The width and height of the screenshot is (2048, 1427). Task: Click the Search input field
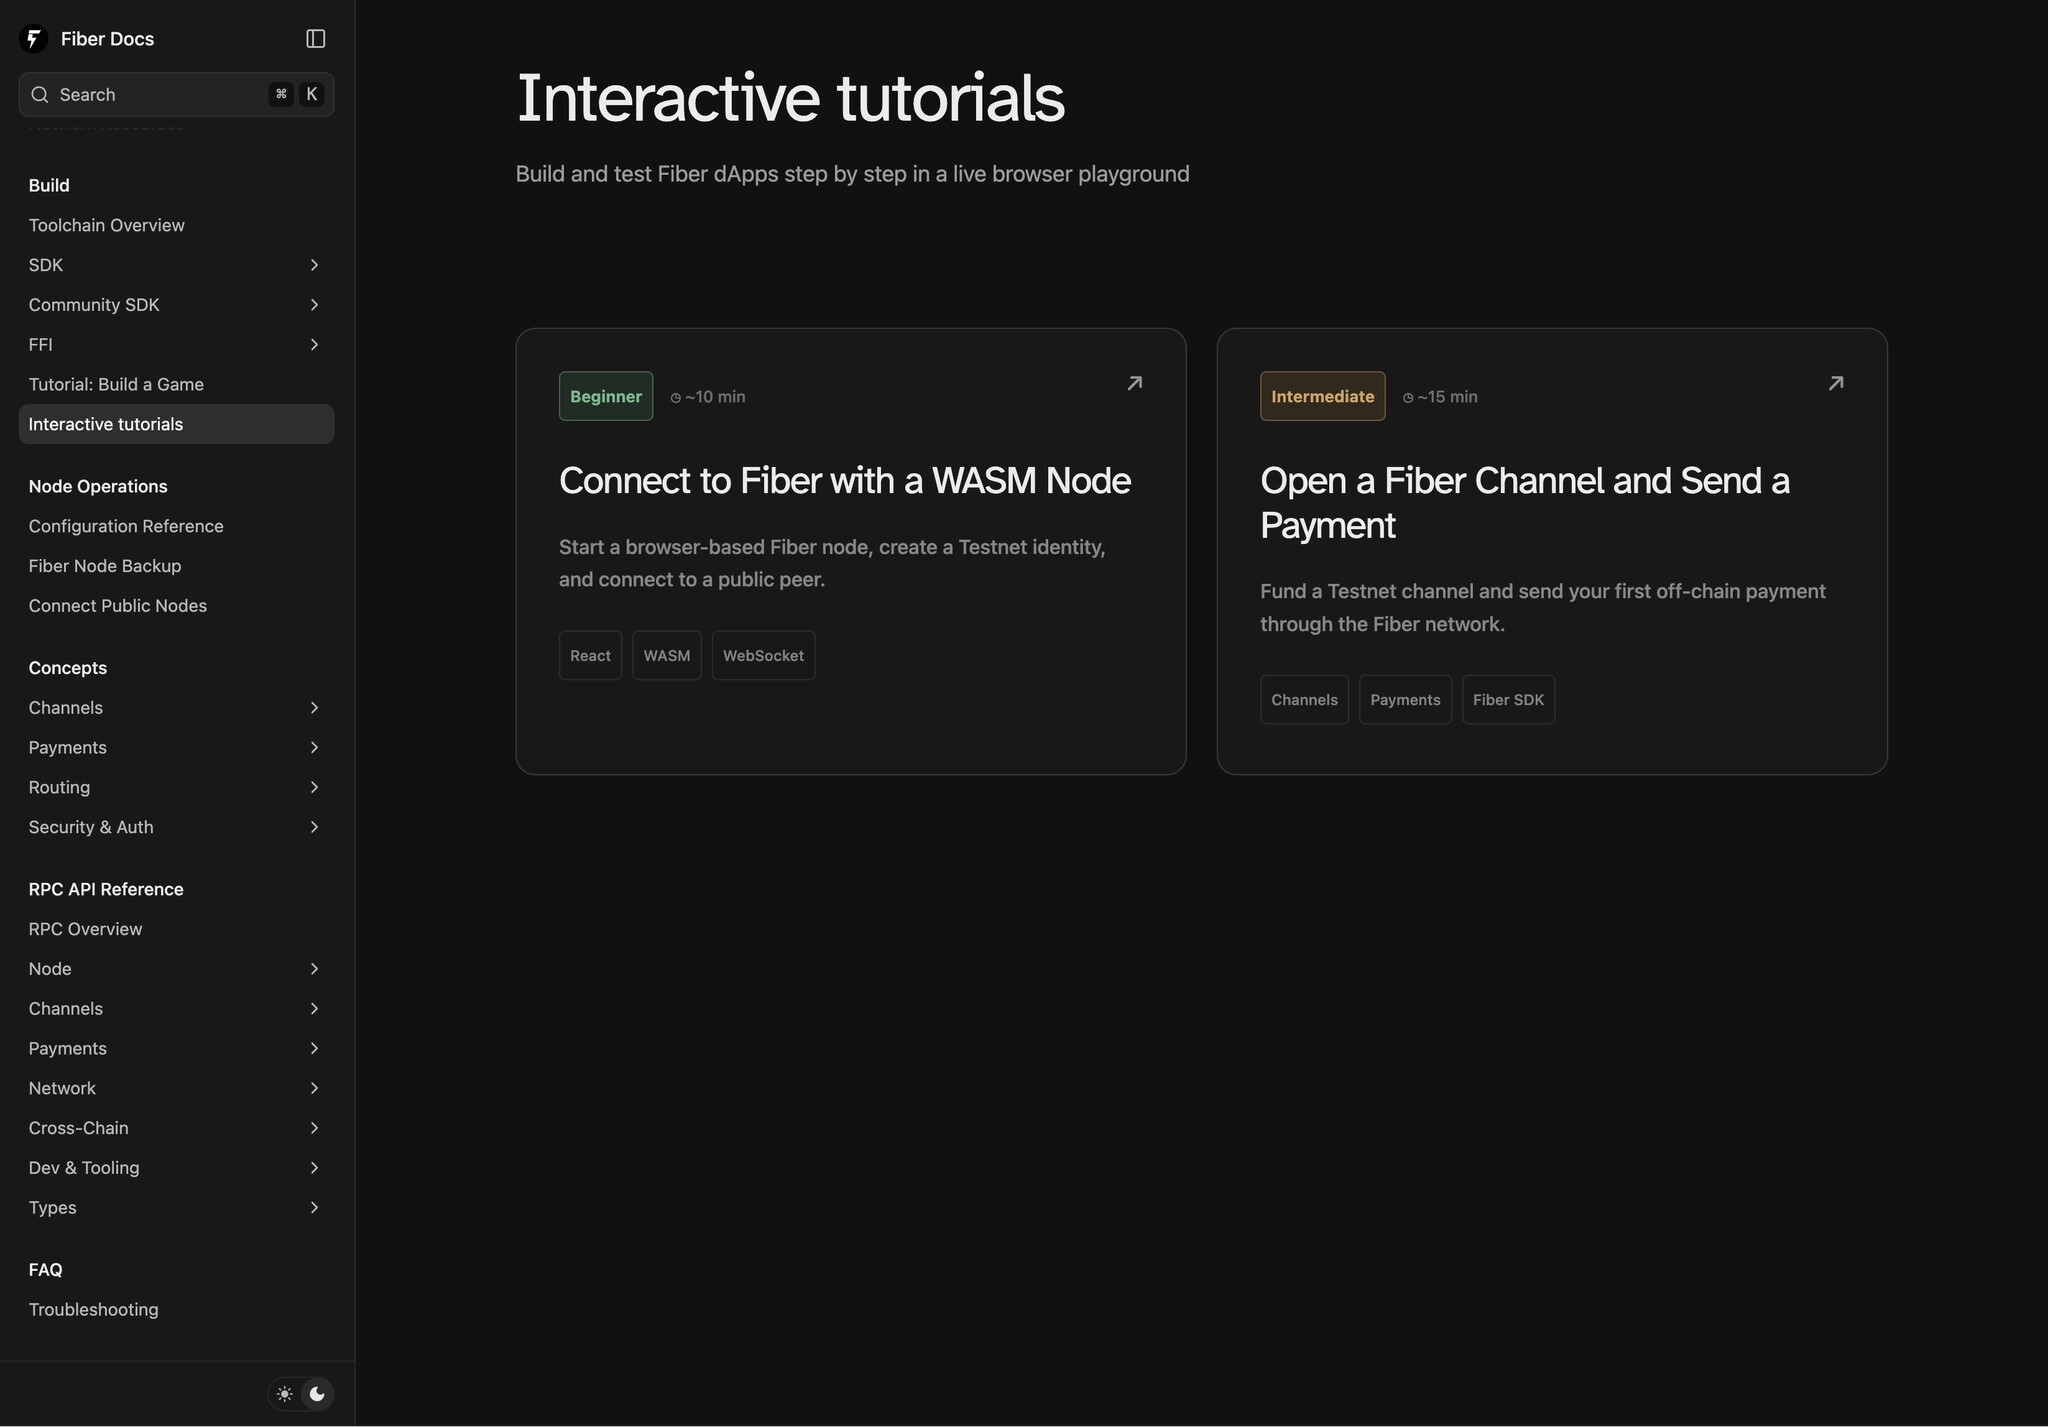(x=176, y=95)
